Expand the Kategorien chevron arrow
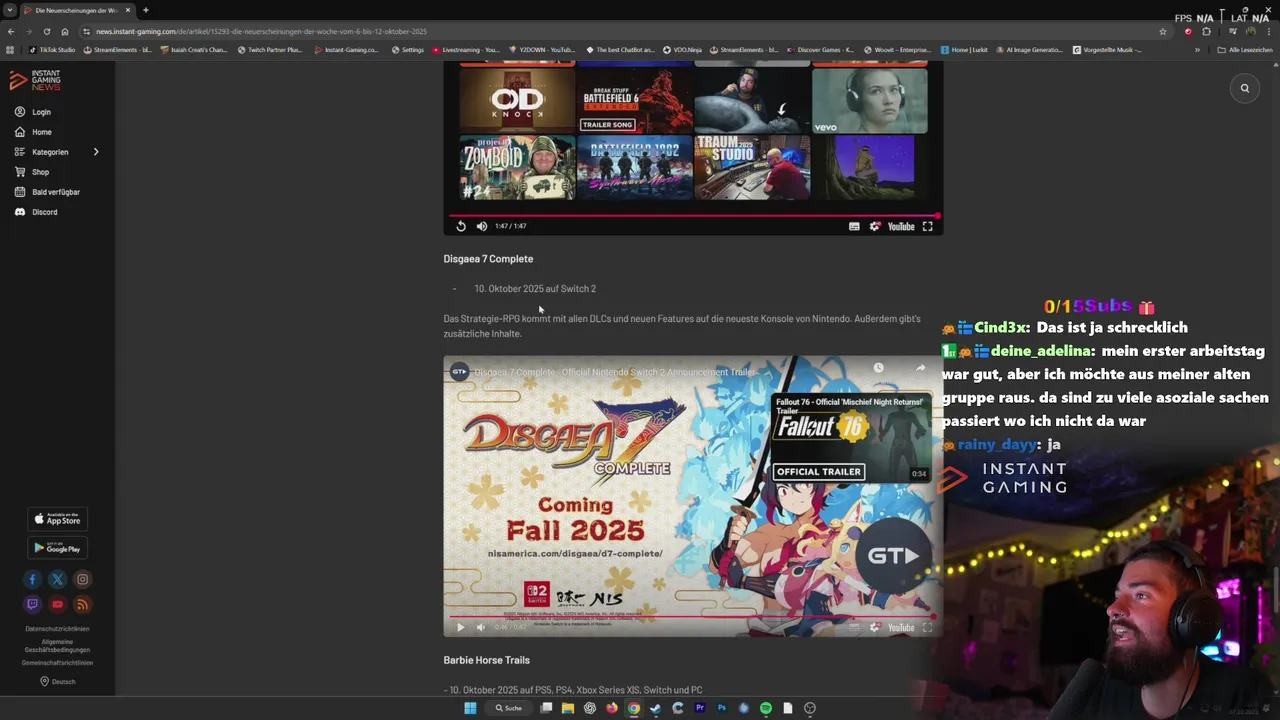1280x720 pixels. point(96,152)
